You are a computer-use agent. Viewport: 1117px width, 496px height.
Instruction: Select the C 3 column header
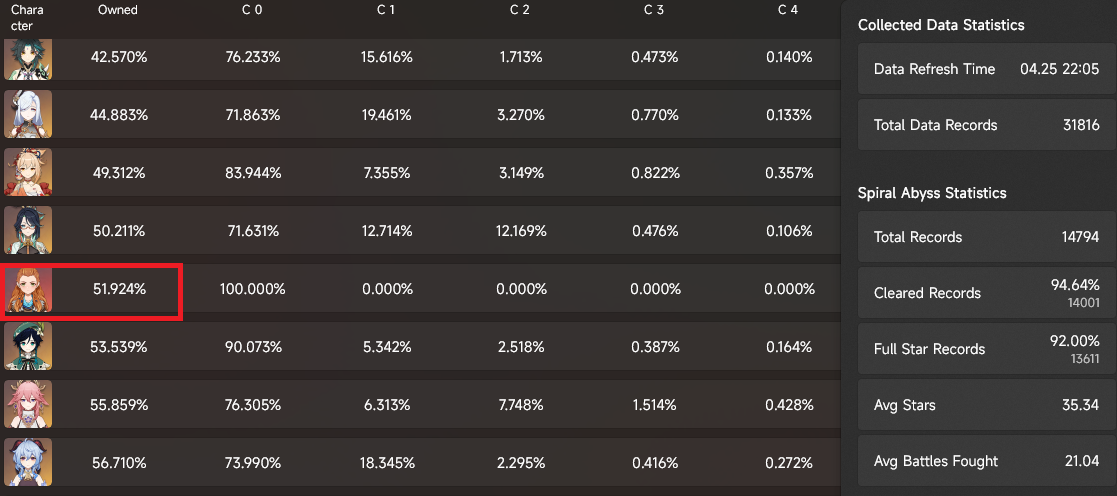654,10
